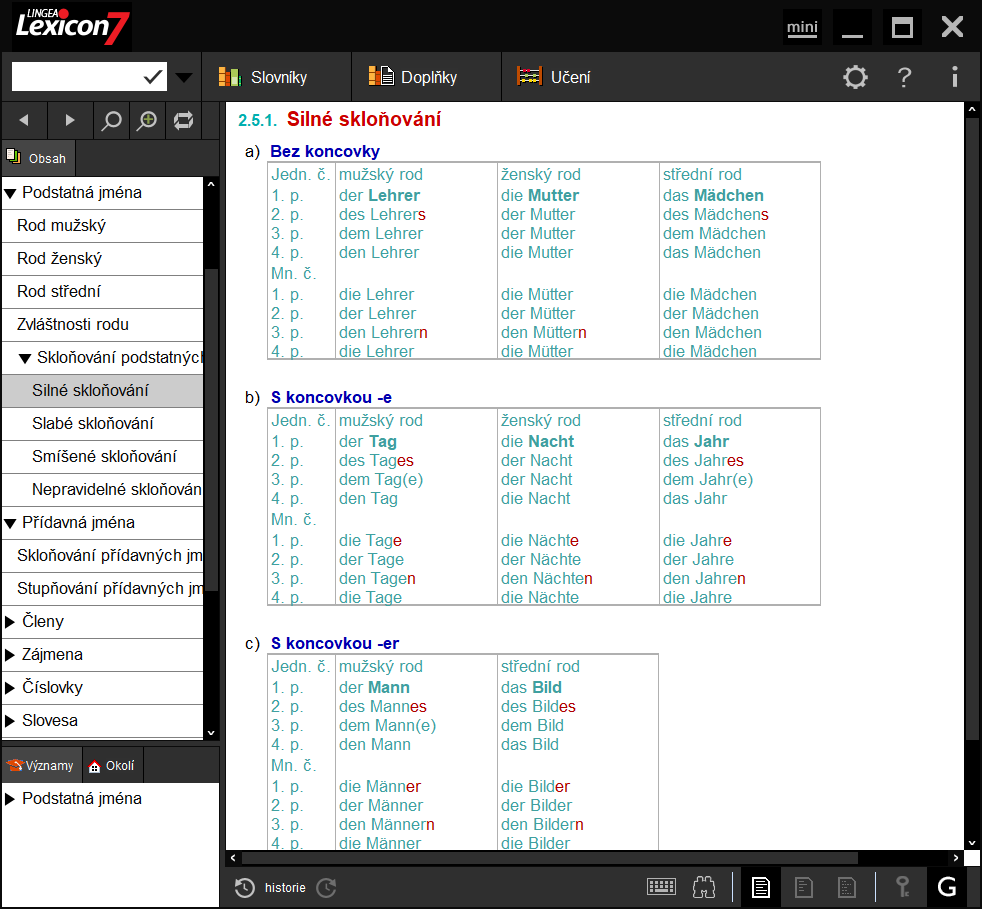Expand the Zájmena node
Image resolution: width=982 pixels, height=909 pixels.
[10, 655]
